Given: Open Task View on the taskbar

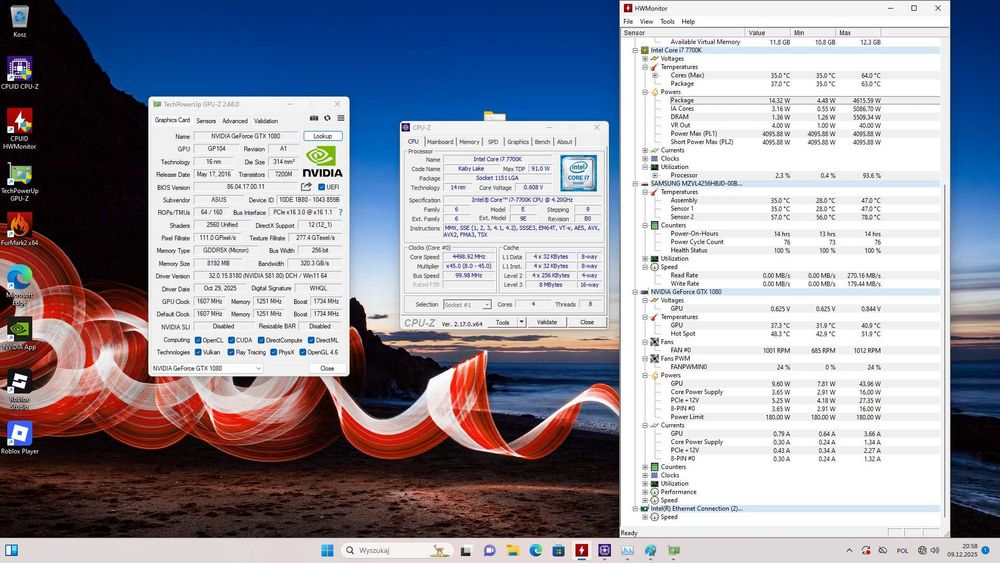Looking at the screenshot, I should pos(466,551).
